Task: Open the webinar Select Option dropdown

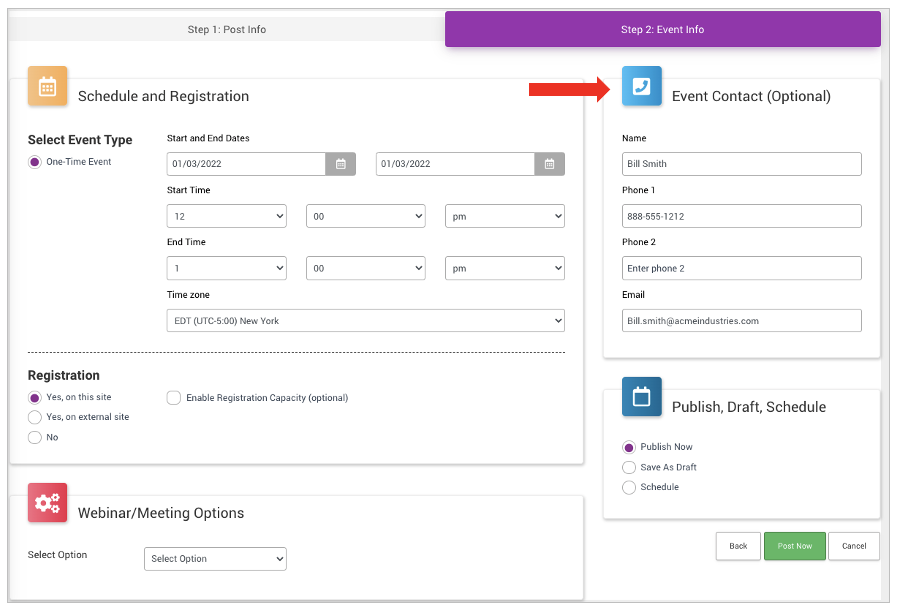Action: point(215,559)
